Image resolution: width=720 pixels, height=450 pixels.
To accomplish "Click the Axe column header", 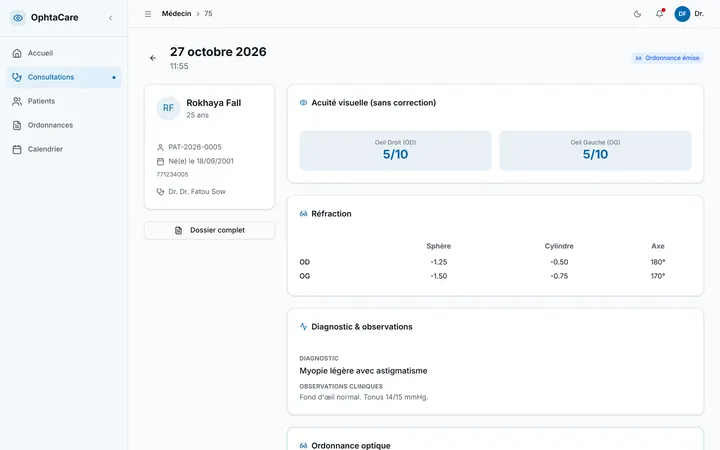I will pos(658,246).
